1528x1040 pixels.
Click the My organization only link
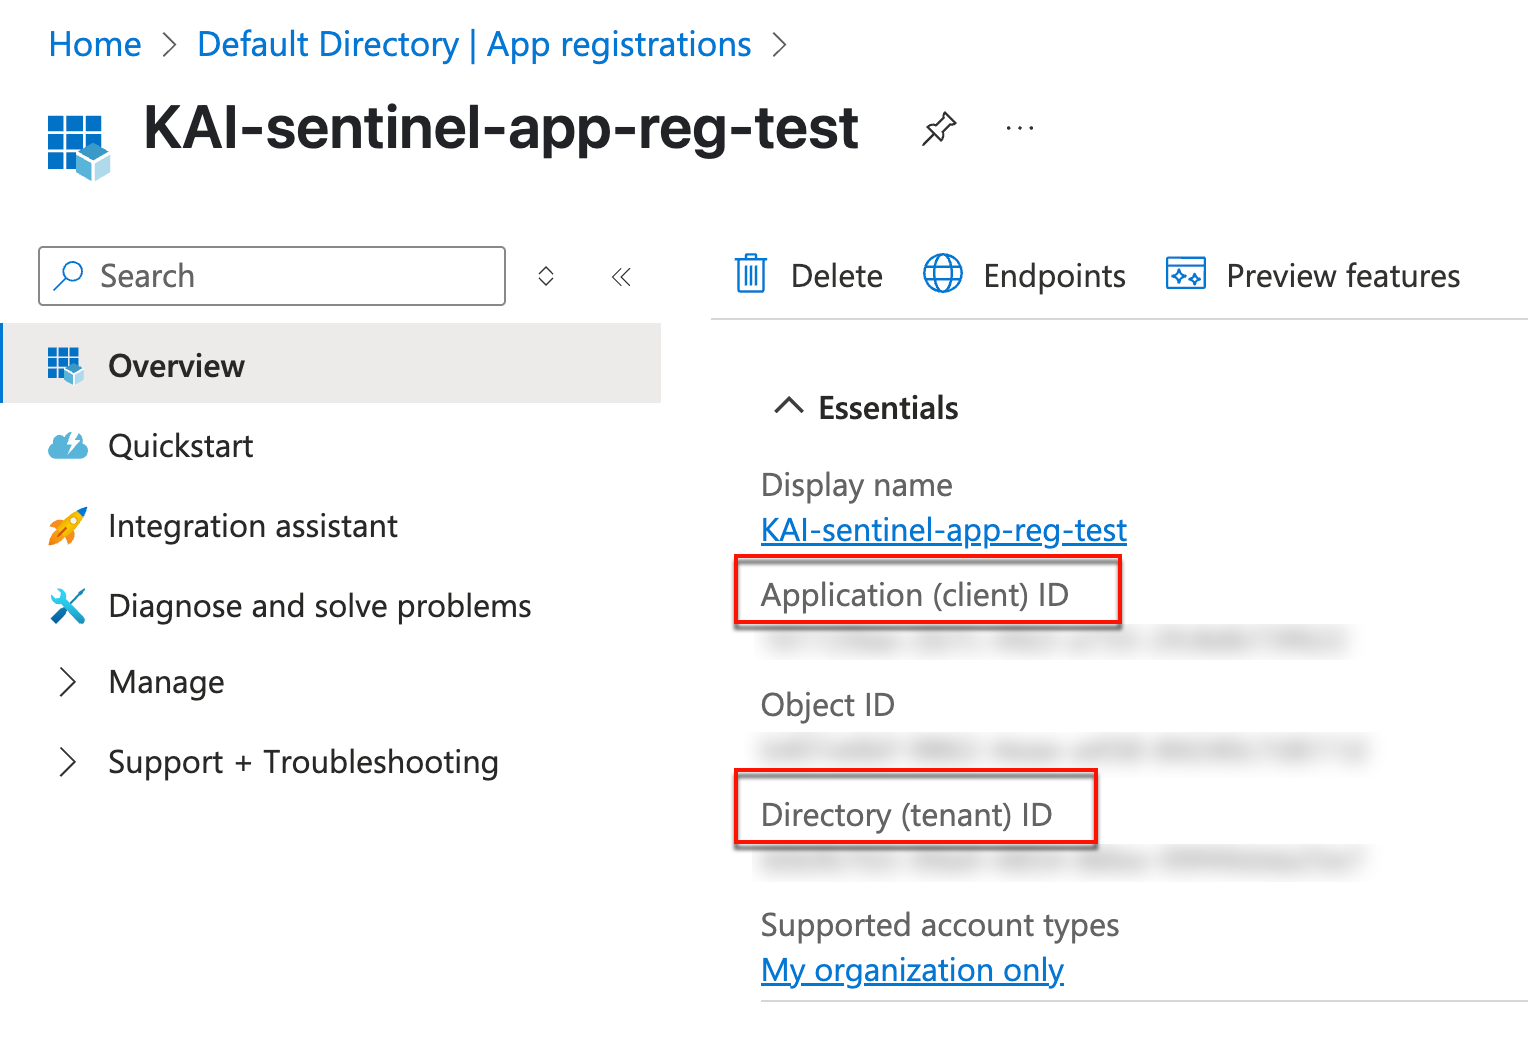[911, 970]
